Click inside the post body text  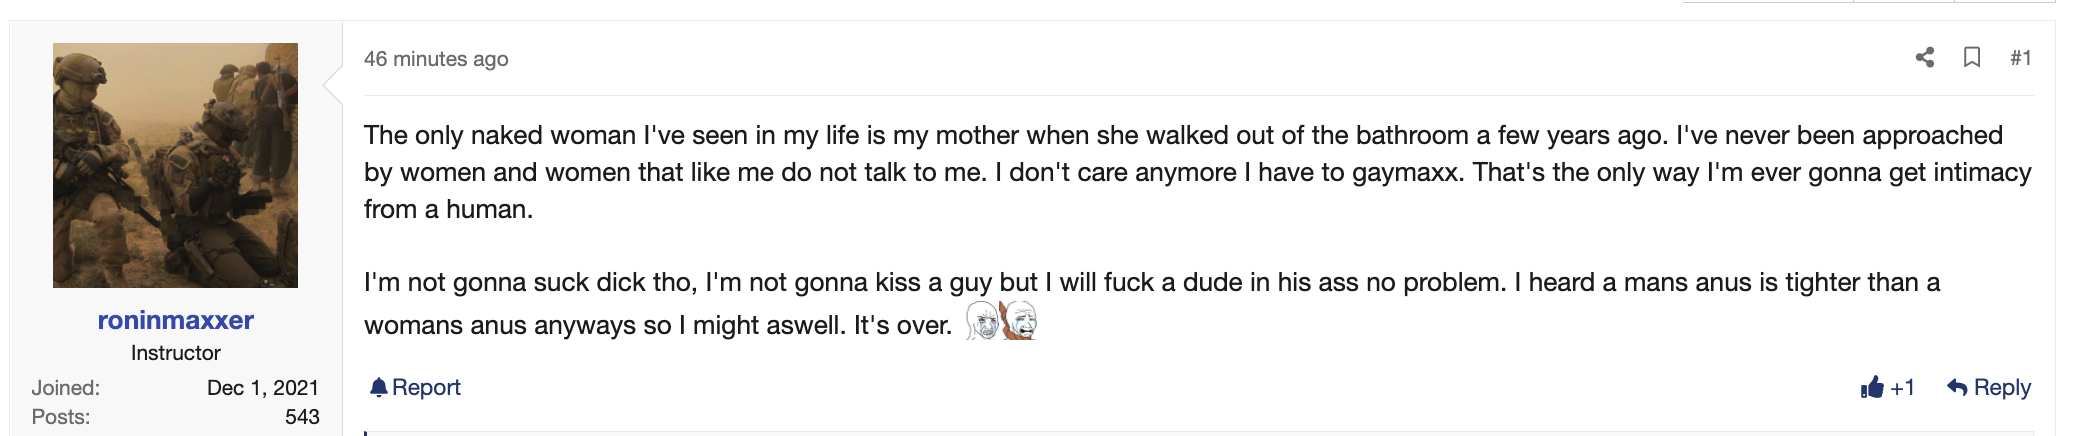click(1198, 230)
